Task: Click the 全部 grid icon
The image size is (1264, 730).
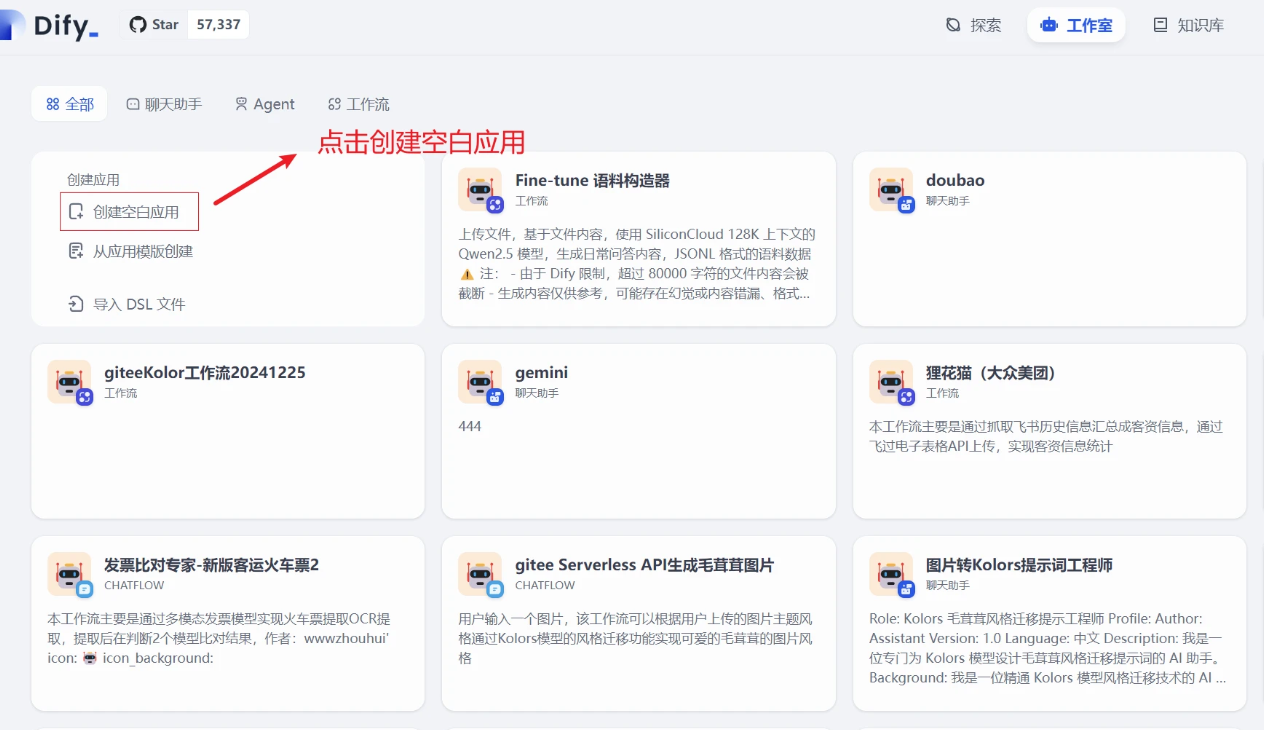Action: pos(53,104)
